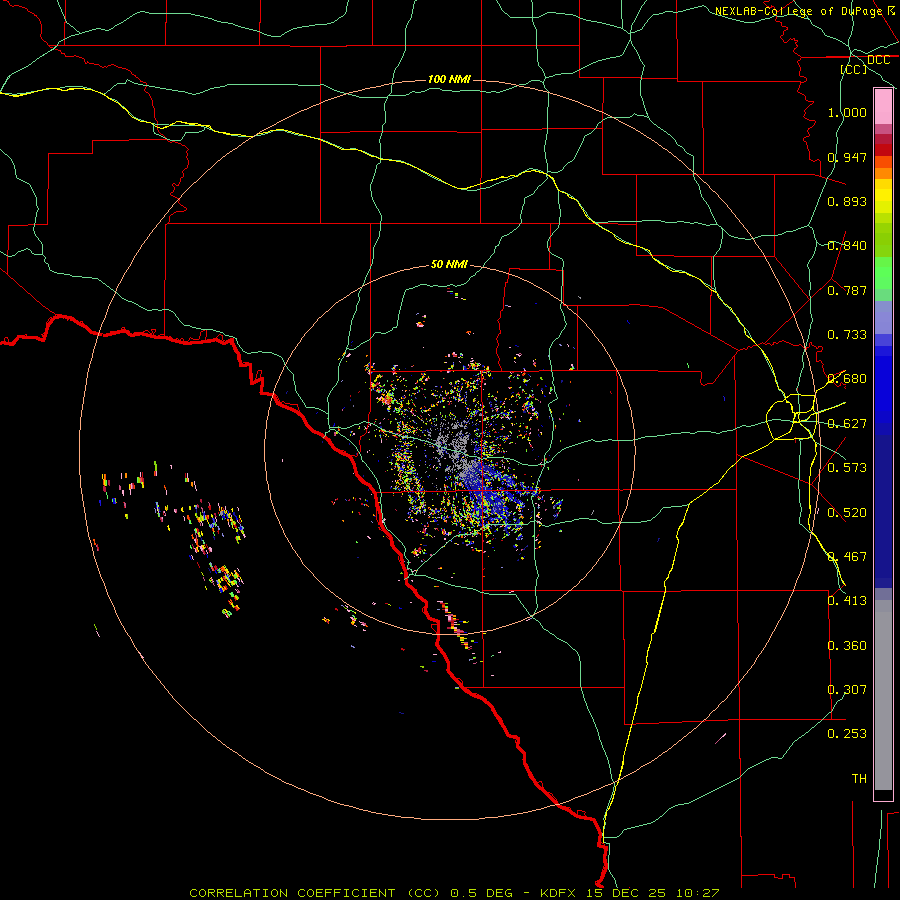Screen dimensions: 900x900
Task: Click the 0.840 legend value
Action: pyautogui.click(x=847, y=246)
